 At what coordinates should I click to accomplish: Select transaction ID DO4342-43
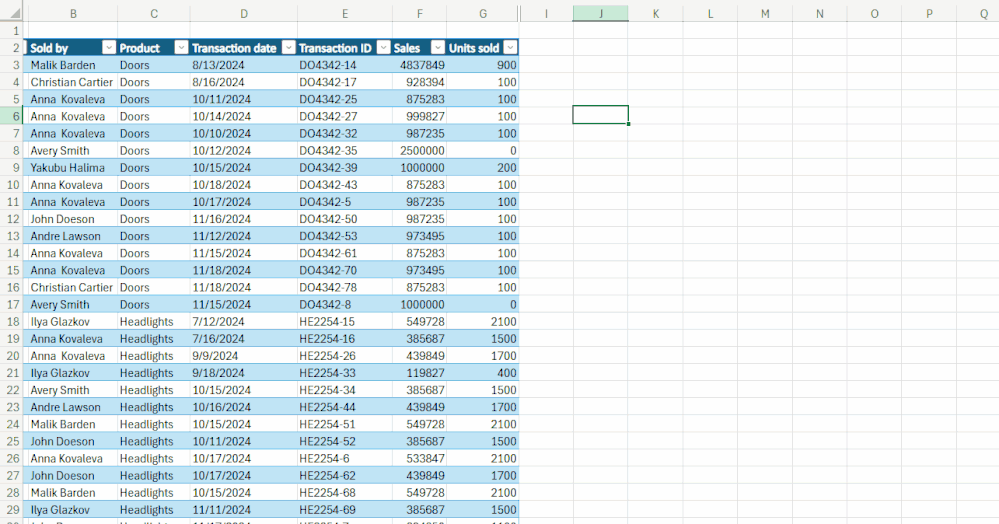tap(345, 184)
